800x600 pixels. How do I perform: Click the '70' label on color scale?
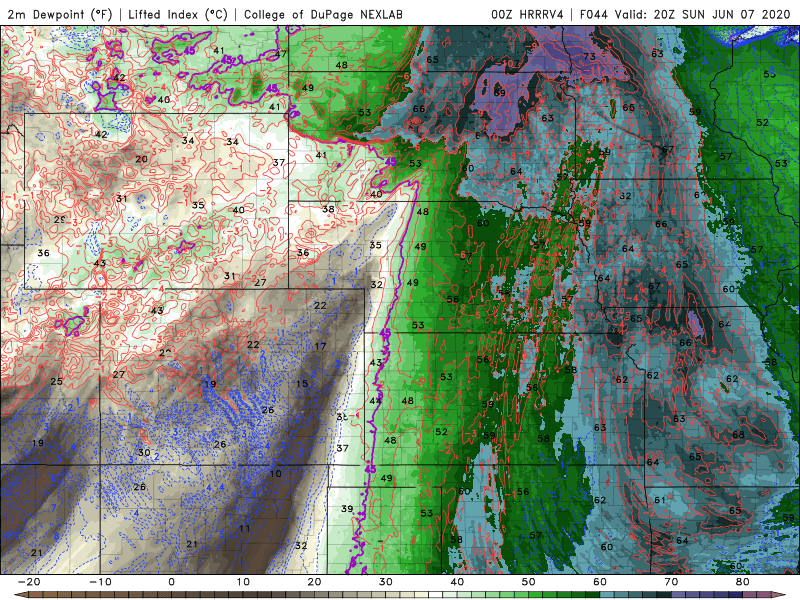click(x=671, y=582)
